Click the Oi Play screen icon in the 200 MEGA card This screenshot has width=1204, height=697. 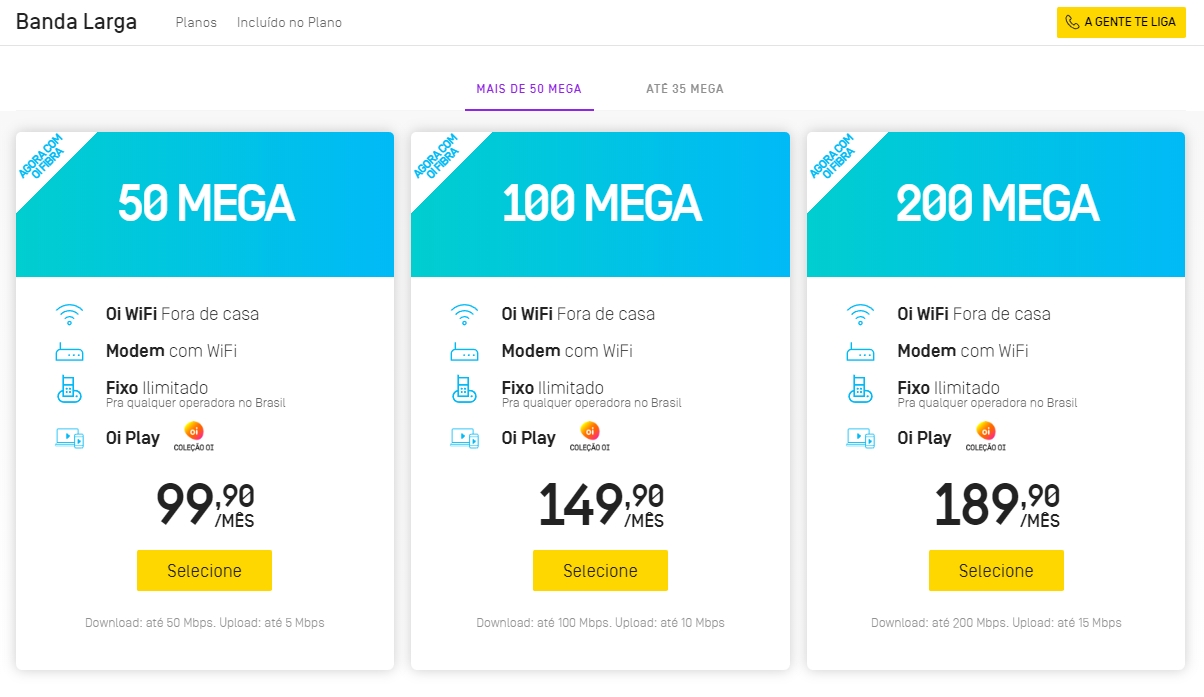(x=860, y=438)
